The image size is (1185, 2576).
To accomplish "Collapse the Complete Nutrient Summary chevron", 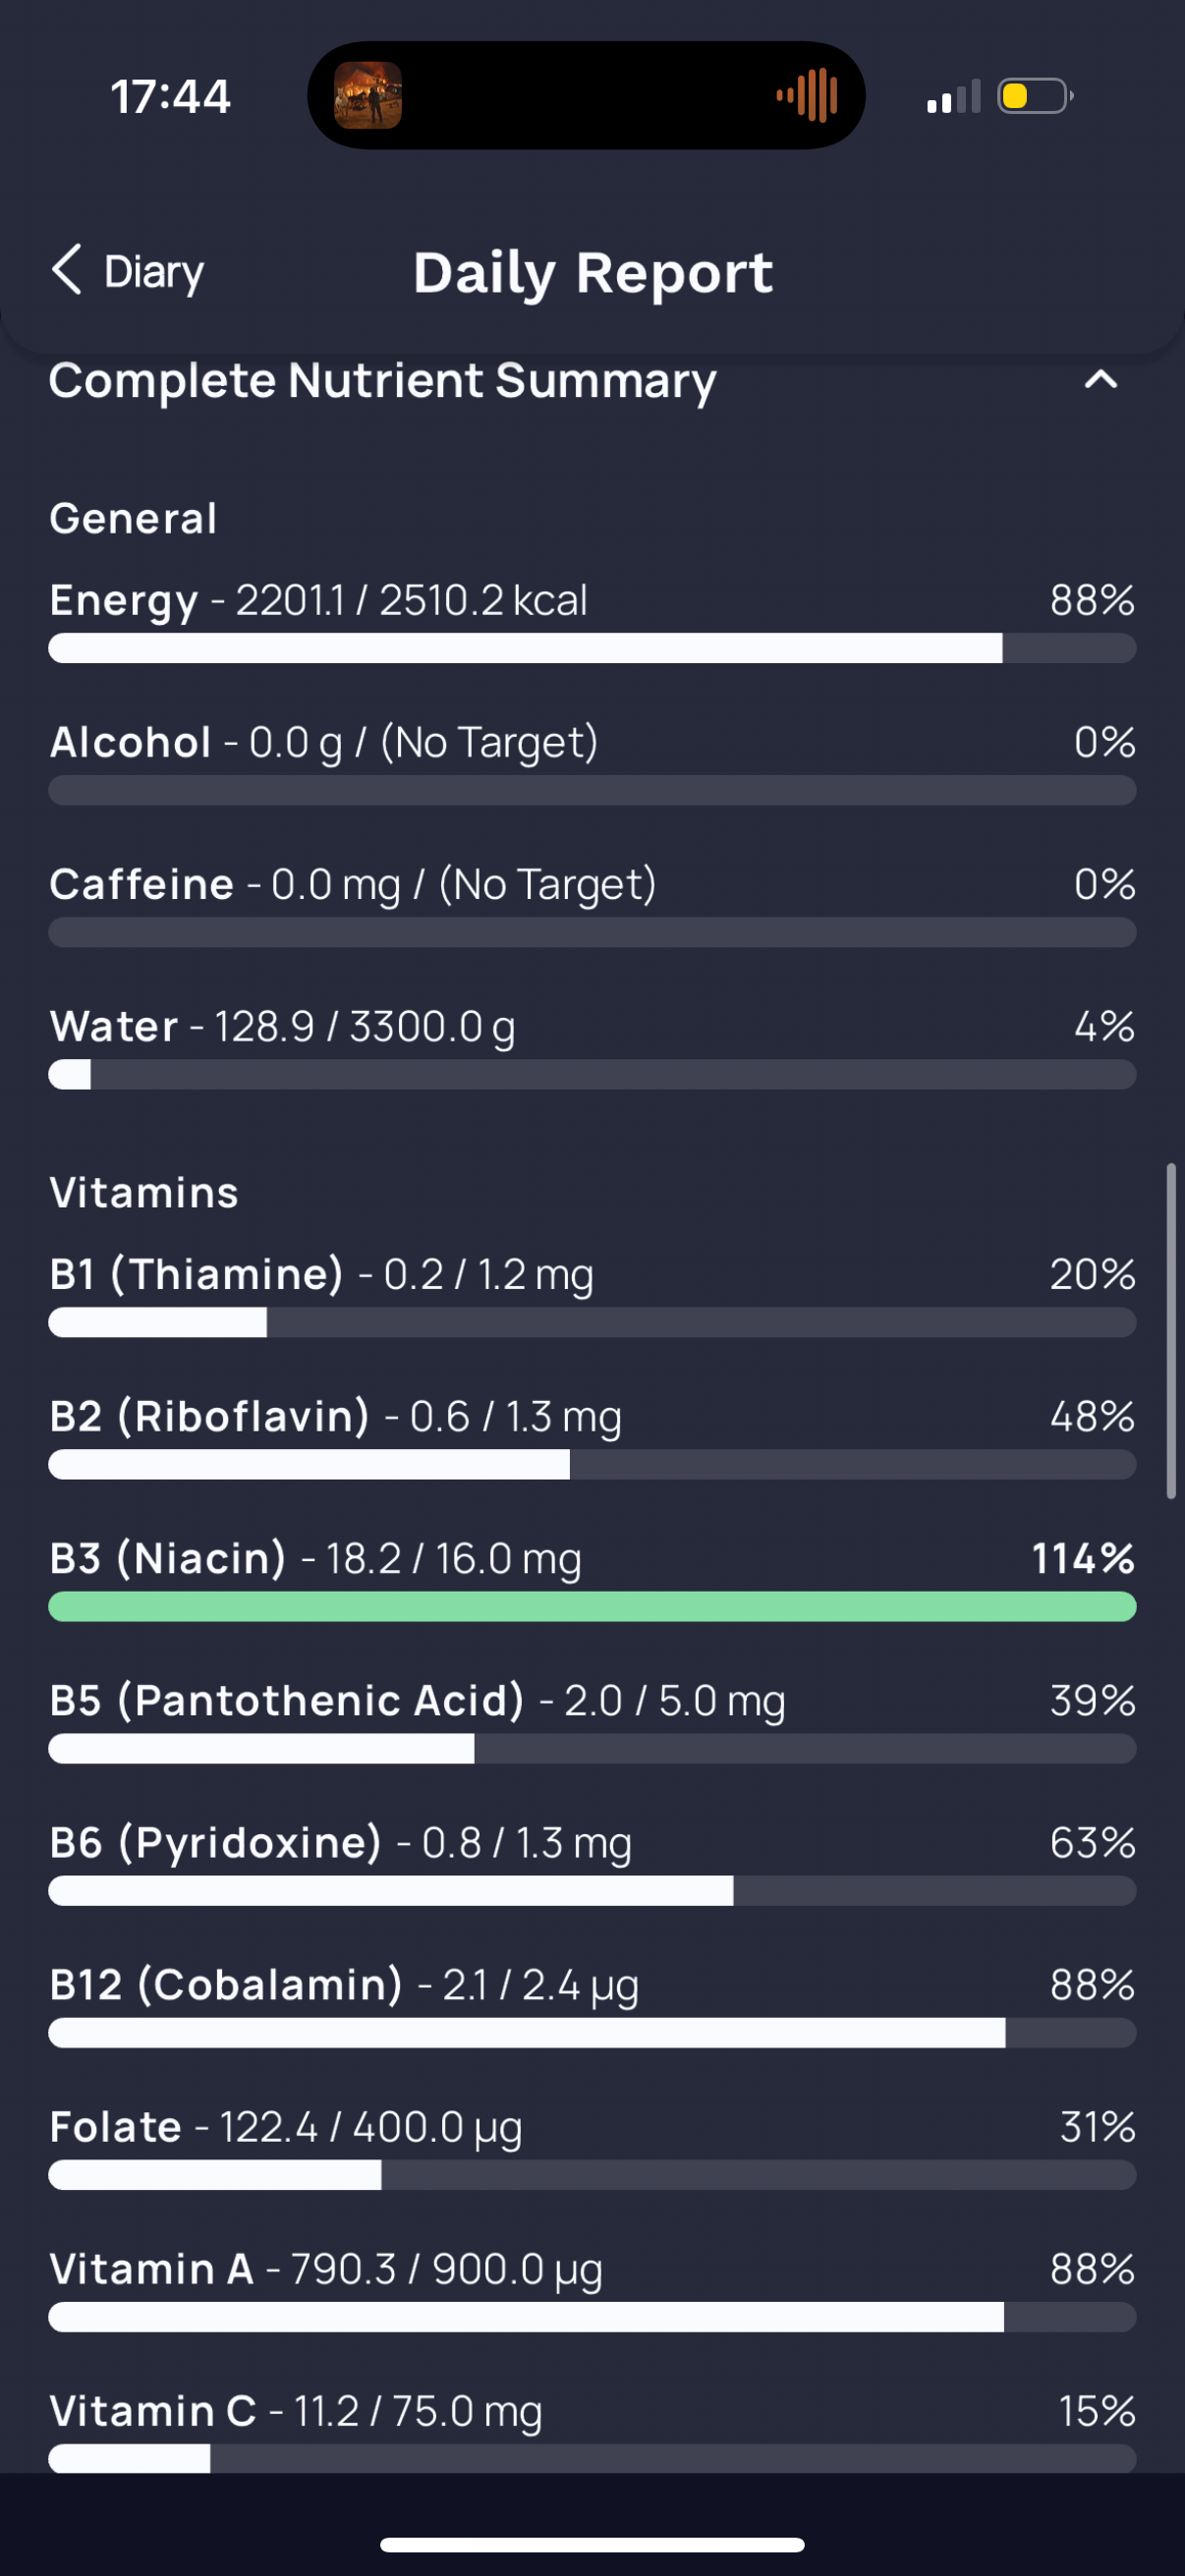I will point(1100,380).
